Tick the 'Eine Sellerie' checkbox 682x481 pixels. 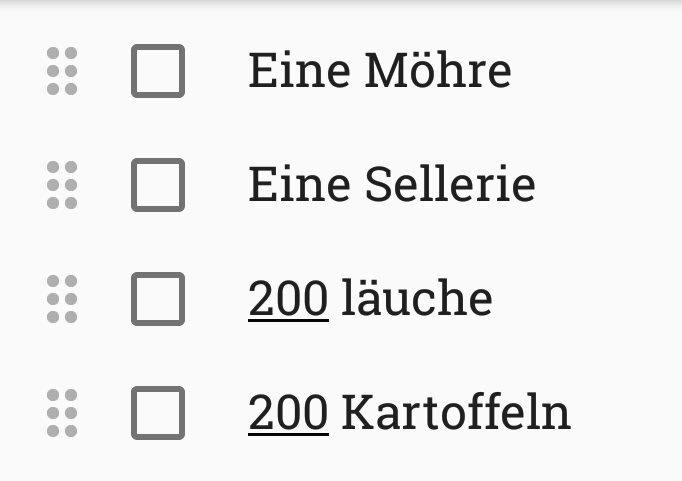tap(158, 185)
